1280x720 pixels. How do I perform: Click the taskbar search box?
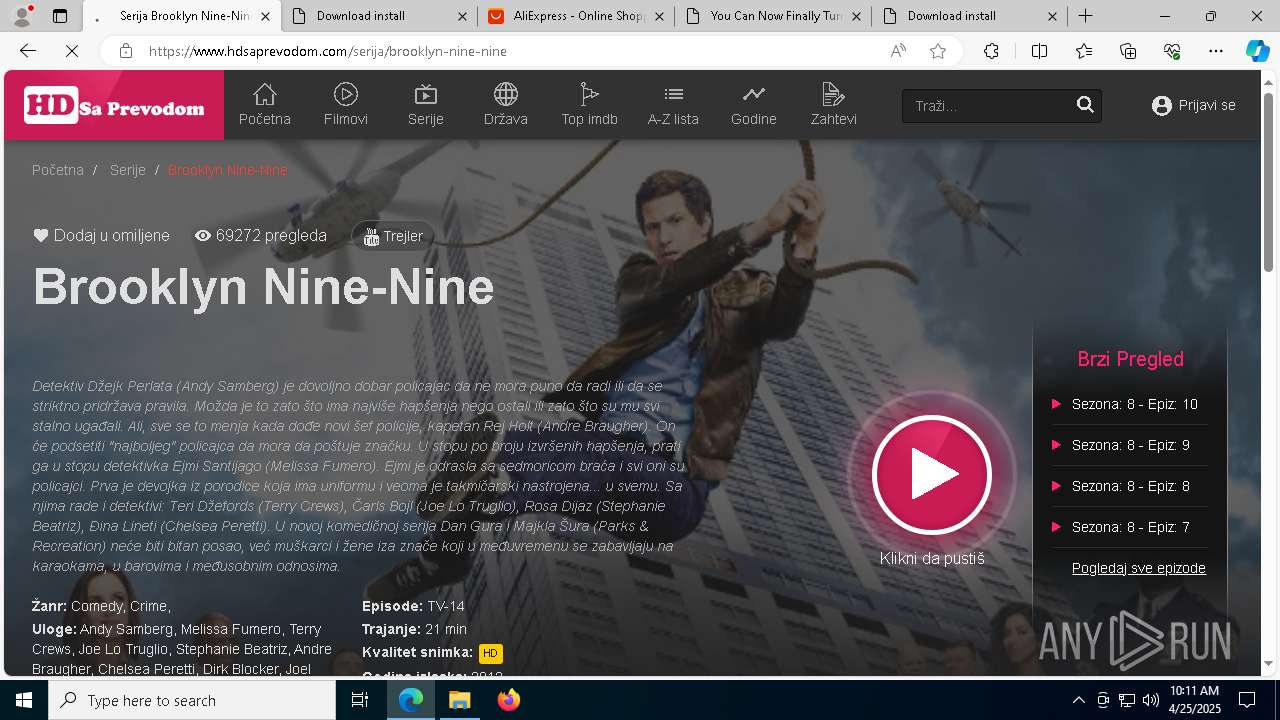(192, 700)
